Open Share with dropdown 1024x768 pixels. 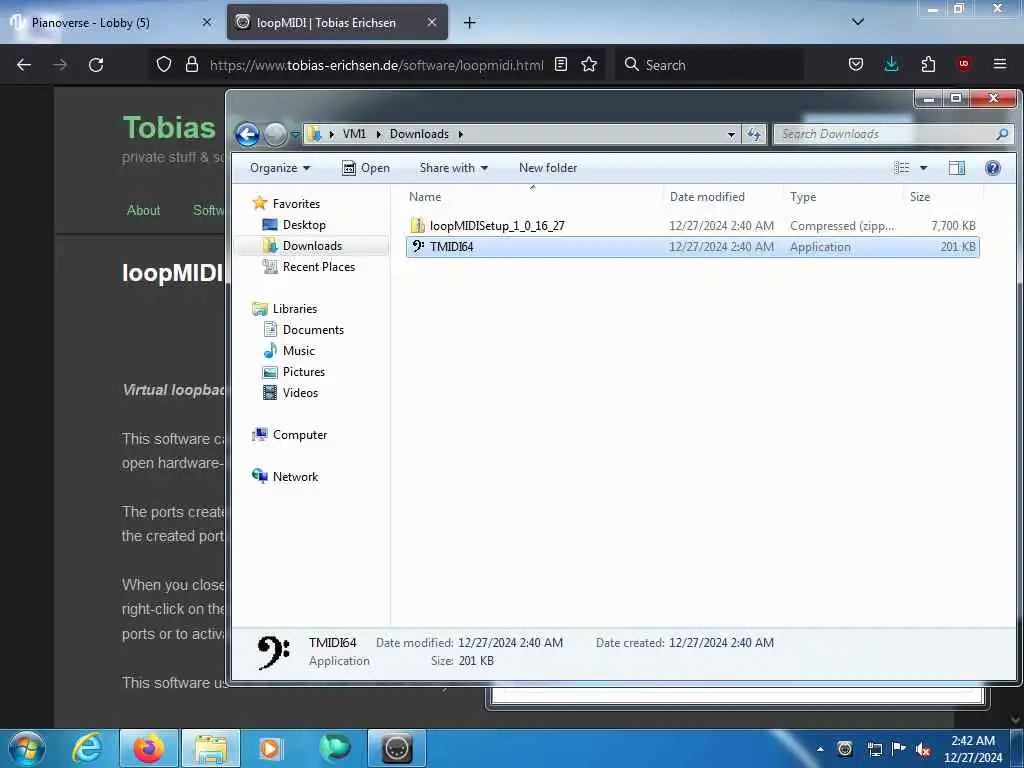coord(453,168)
